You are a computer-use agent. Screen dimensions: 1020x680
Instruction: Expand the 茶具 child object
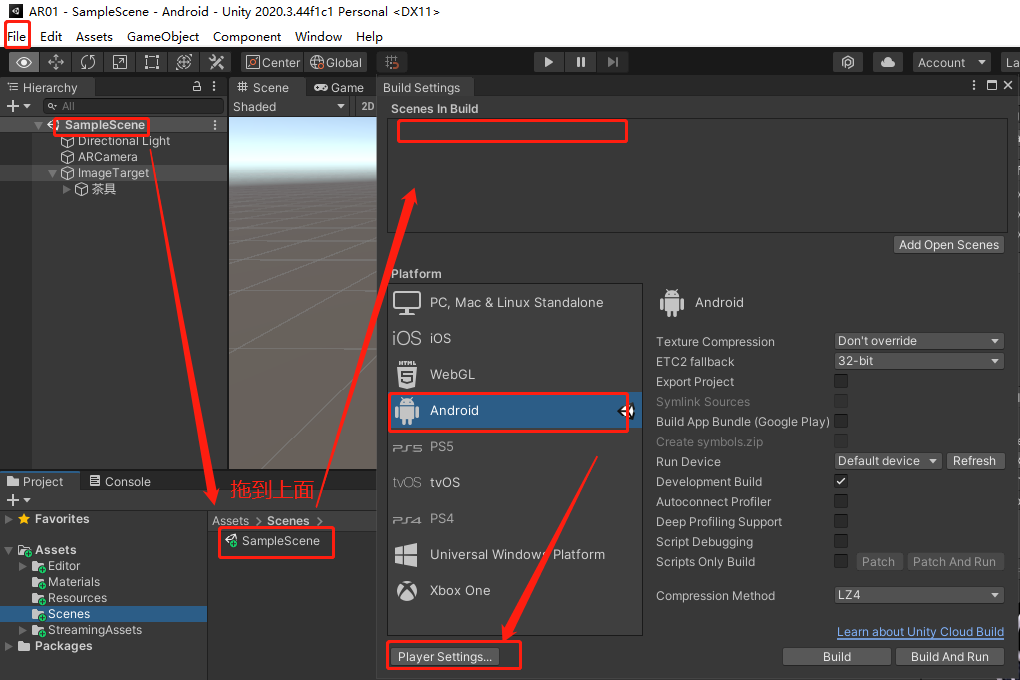coord(66,189)
